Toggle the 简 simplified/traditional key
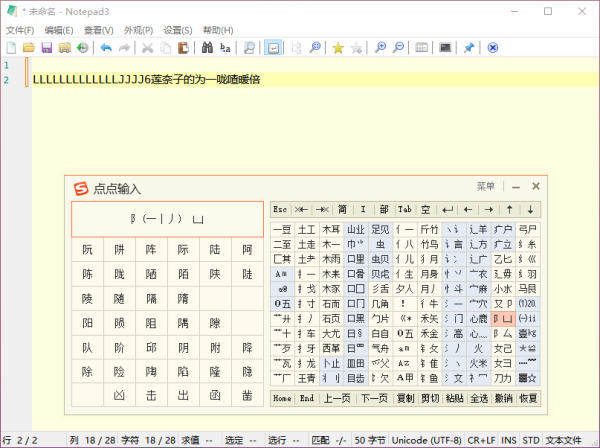The image size is (600, 448). click(x=342, y=210)
